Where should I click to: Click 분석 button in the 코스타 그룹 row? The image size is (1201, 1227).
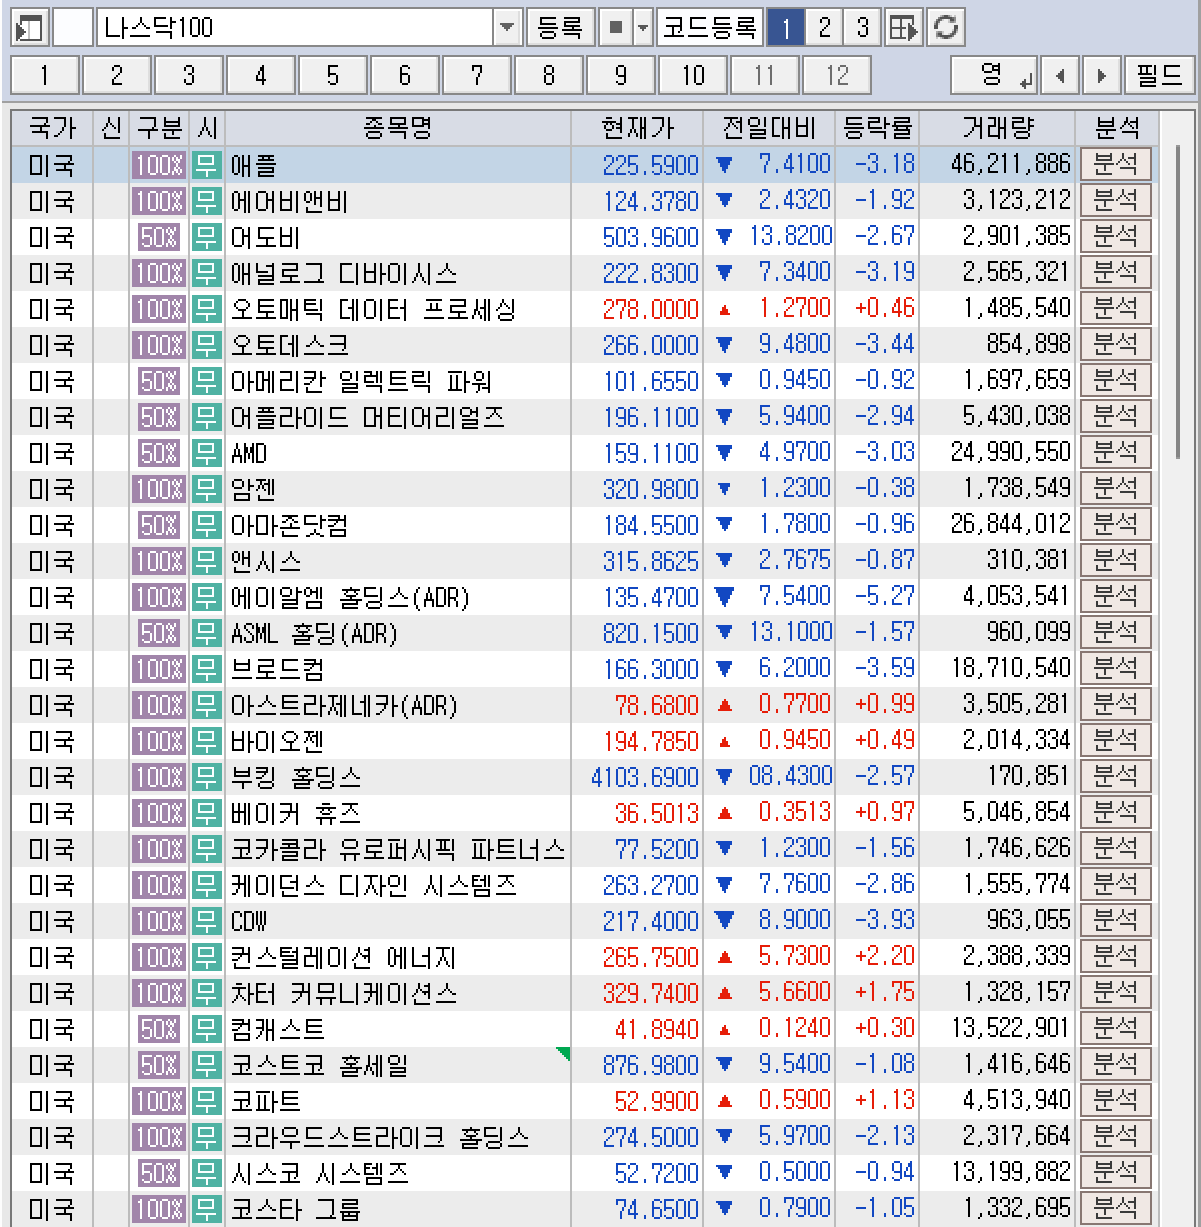pos(1115,1209)
